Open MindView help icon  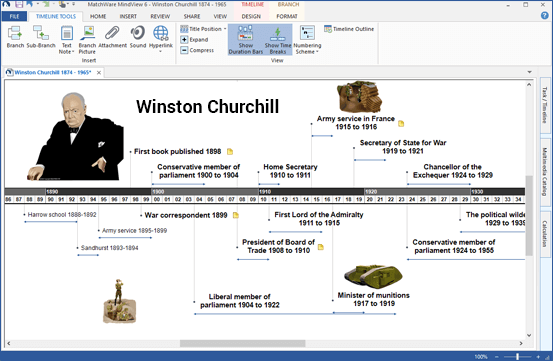click(x=545, y=16)
